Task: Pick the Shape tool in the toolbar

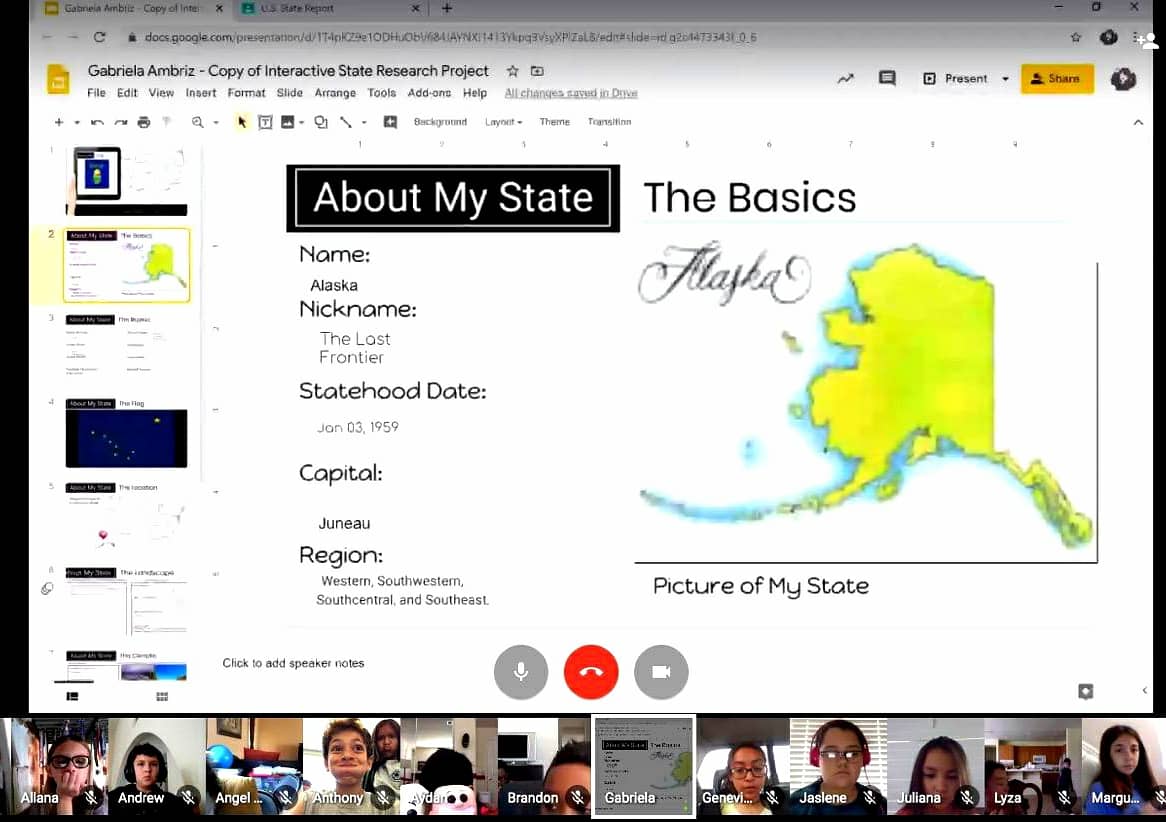Action: pos(321,122)
